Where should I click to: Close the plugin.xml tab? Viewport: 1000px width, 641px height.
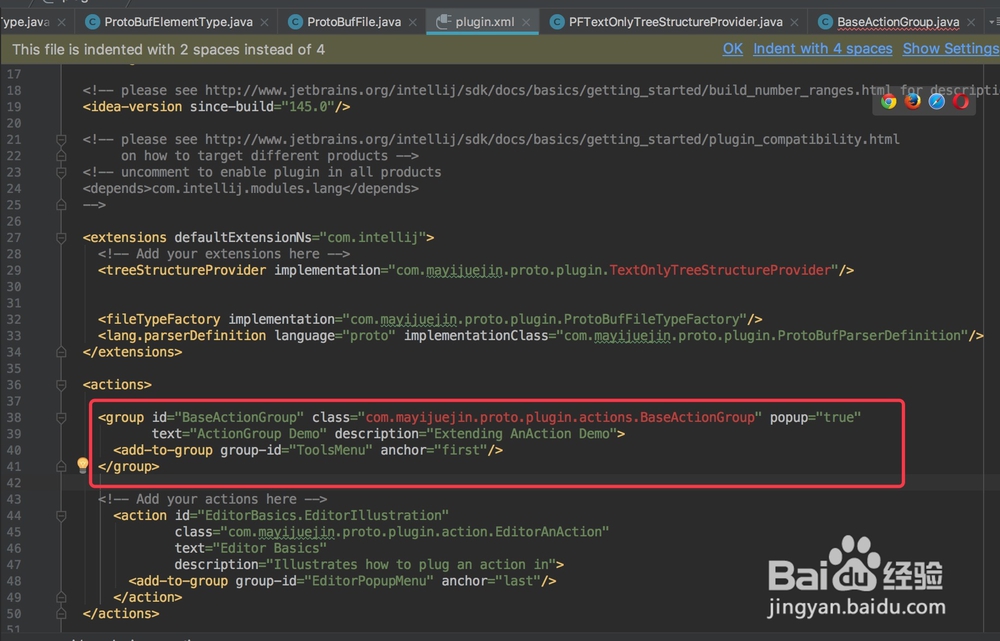(x=526, y=22)
